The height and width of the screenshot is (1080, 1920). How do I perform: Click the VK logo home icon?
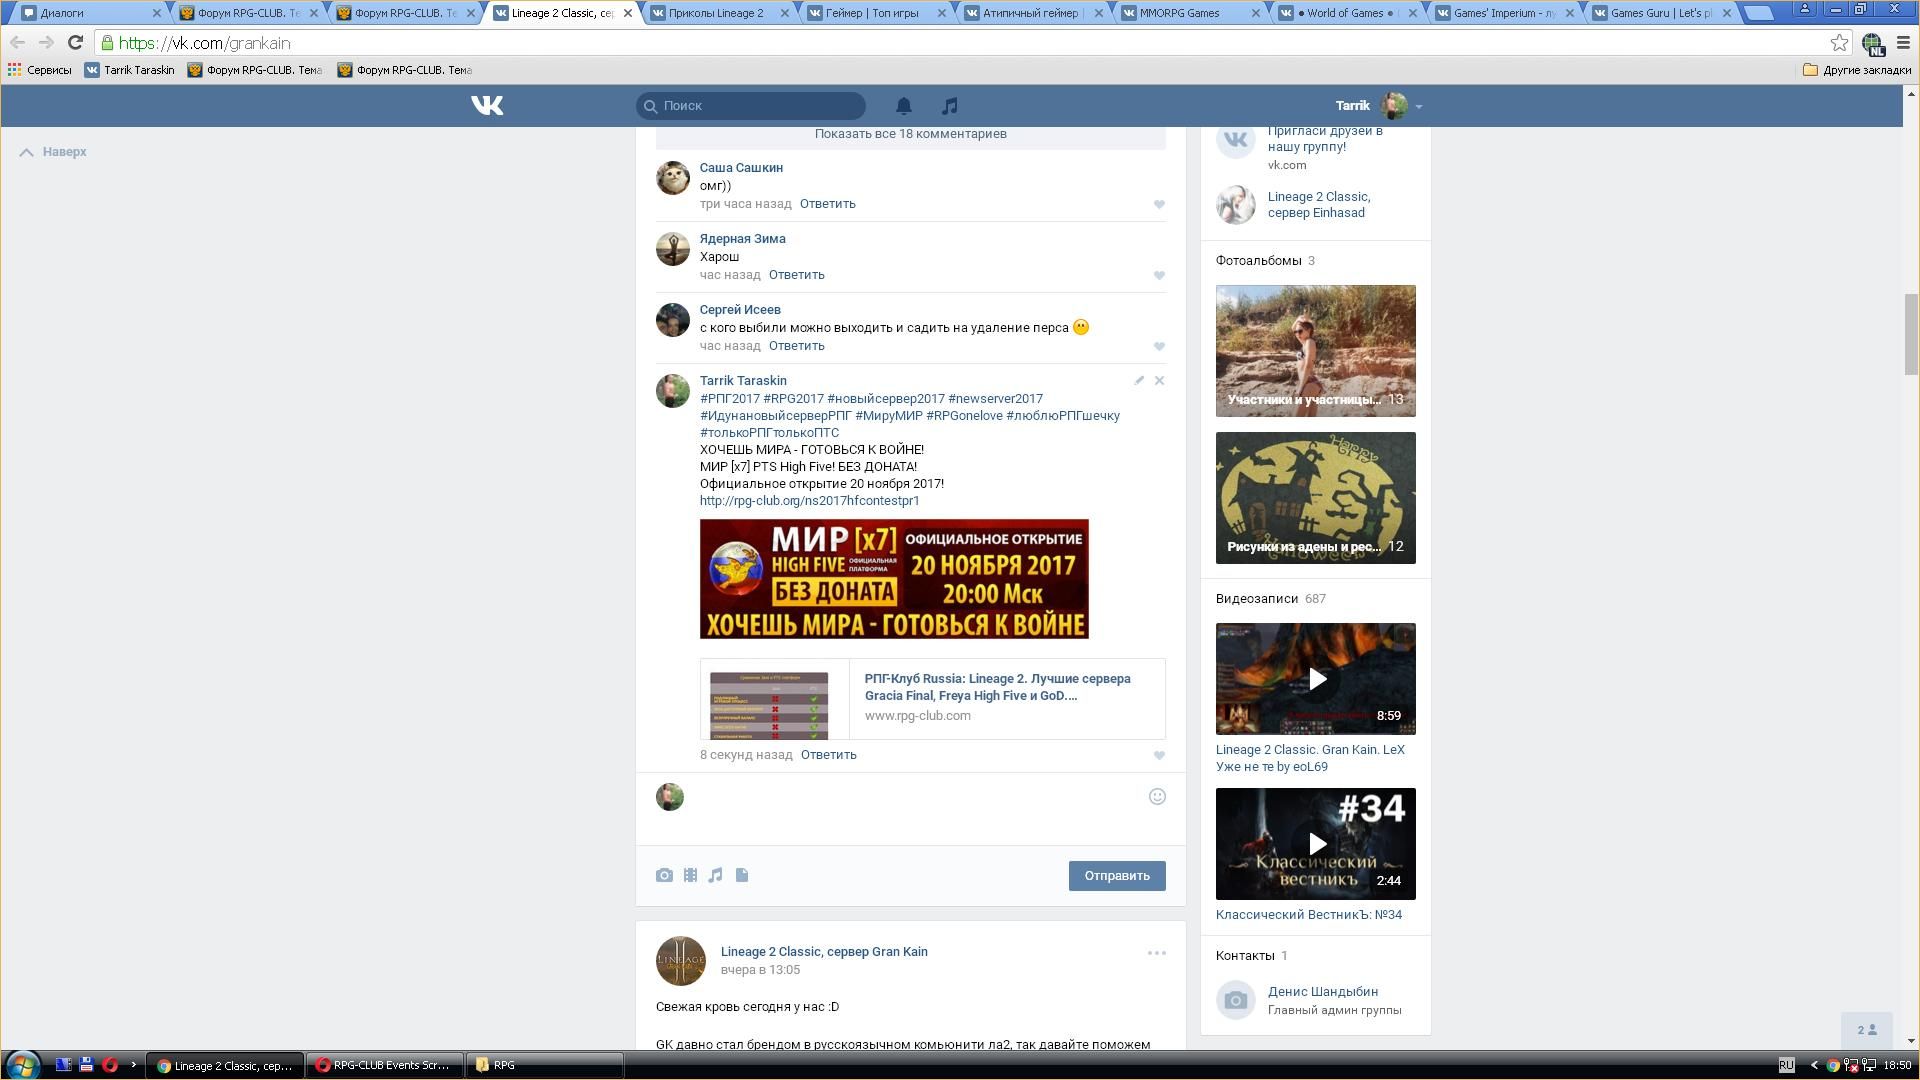coord(487,106)
